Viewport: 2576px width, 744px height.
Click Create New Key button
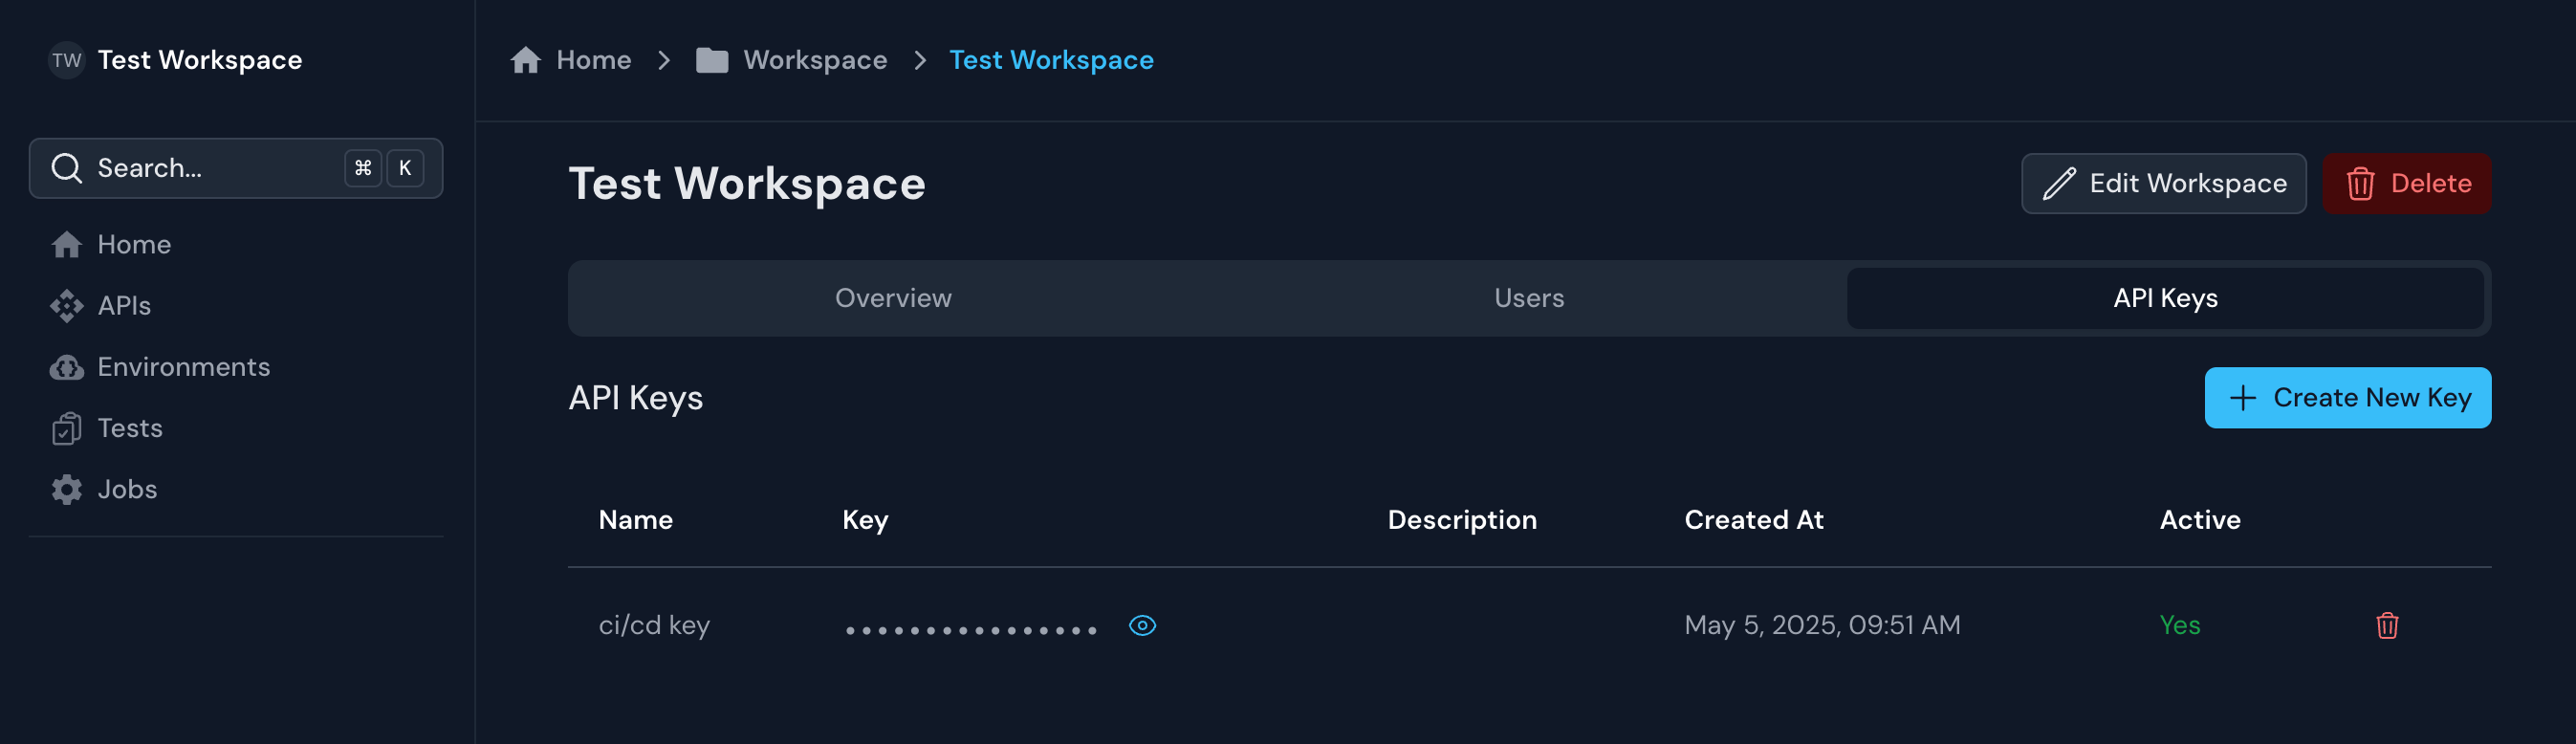2347,398
